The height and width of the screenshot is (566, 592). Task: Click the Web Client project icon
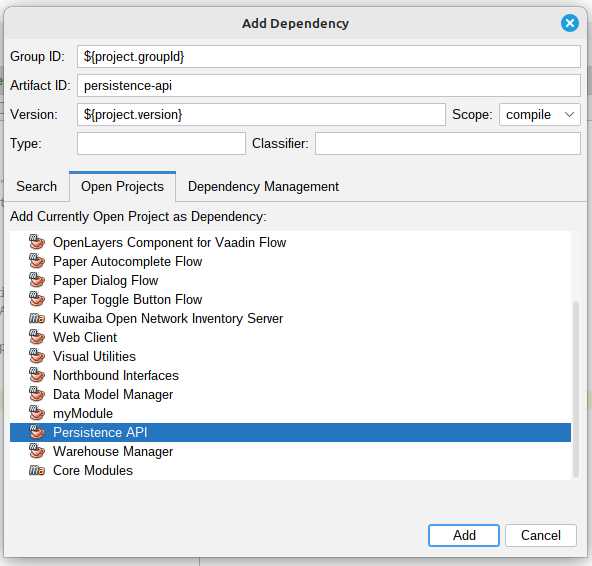tap(37, 337)
